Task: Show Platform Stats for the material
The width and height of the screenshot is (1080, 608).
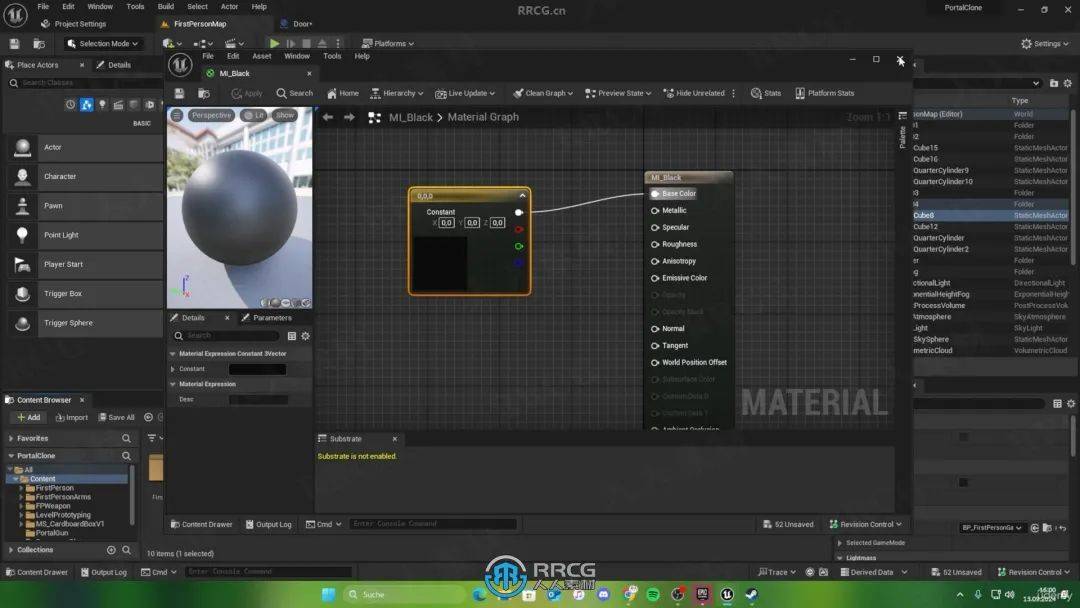Action: [826, 93]
